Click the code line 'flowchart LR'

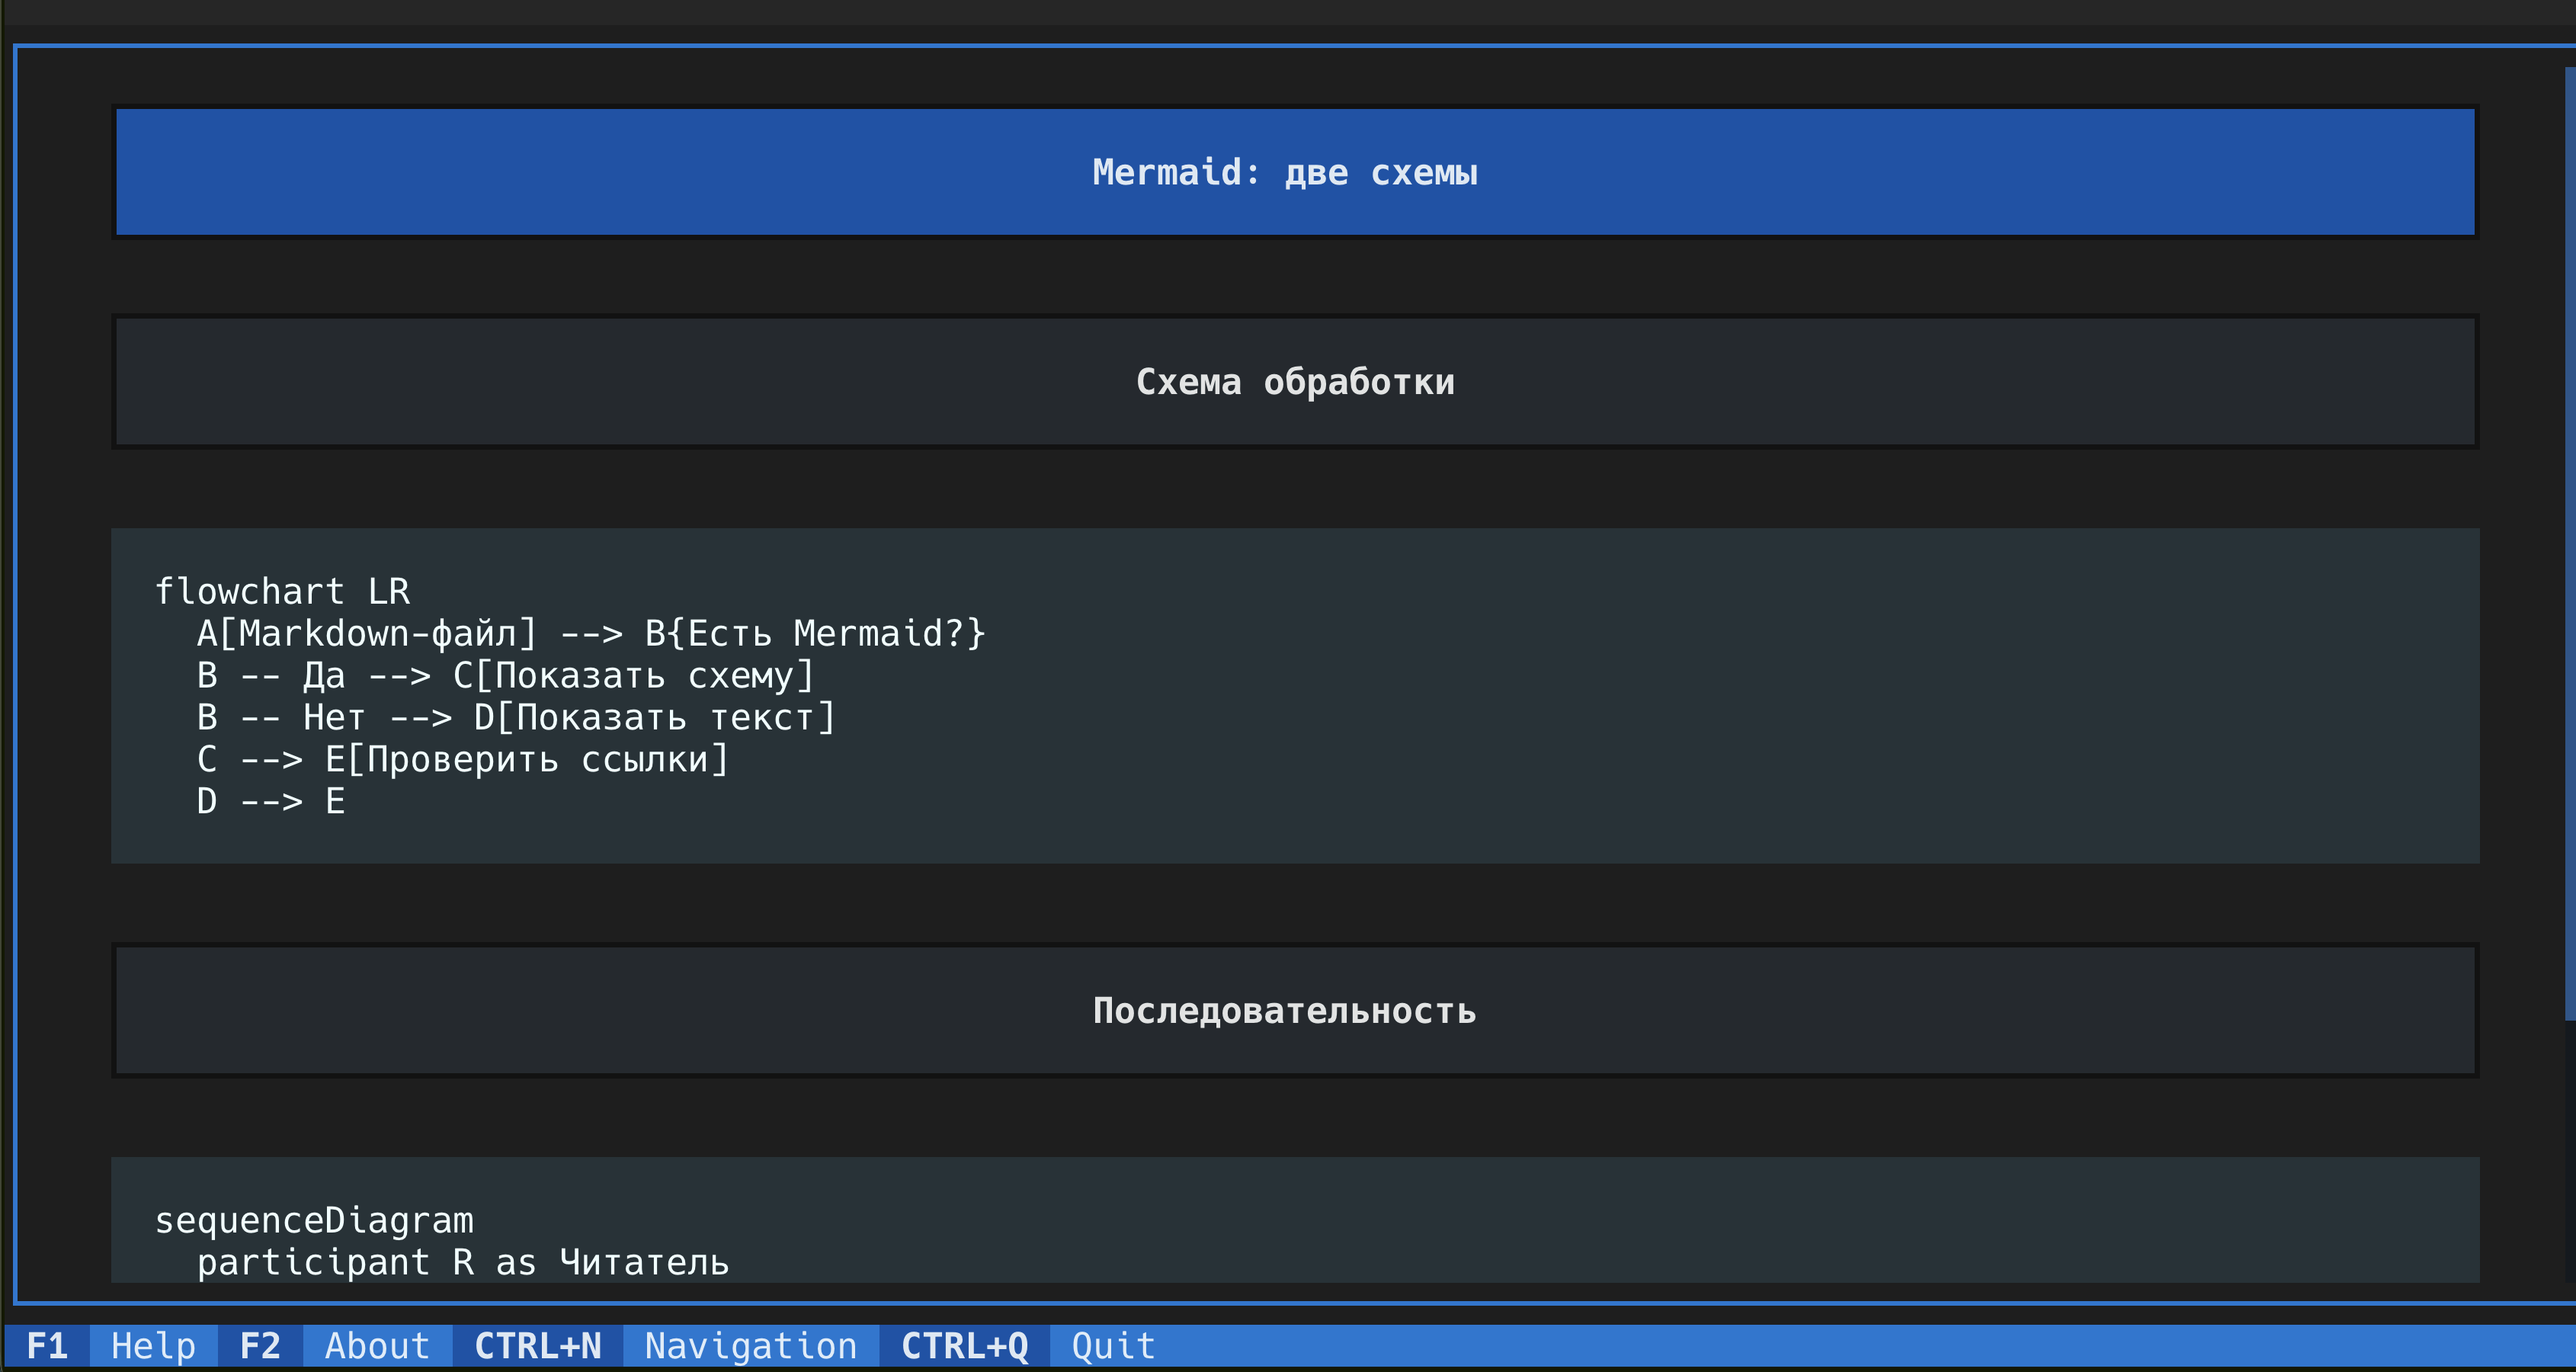[x=282, y=591]
